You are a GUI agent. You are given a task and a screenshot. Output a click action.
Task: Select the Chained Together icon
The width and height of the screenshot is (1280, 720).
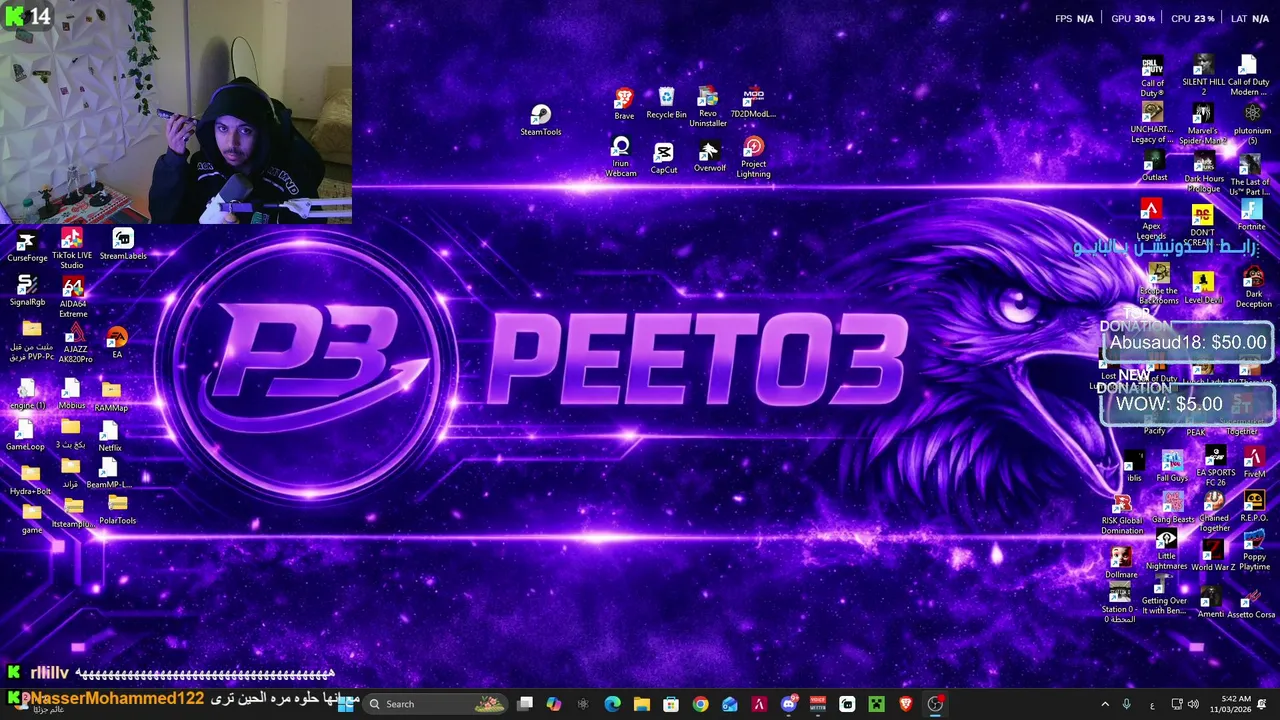[x=1214, y=512]
